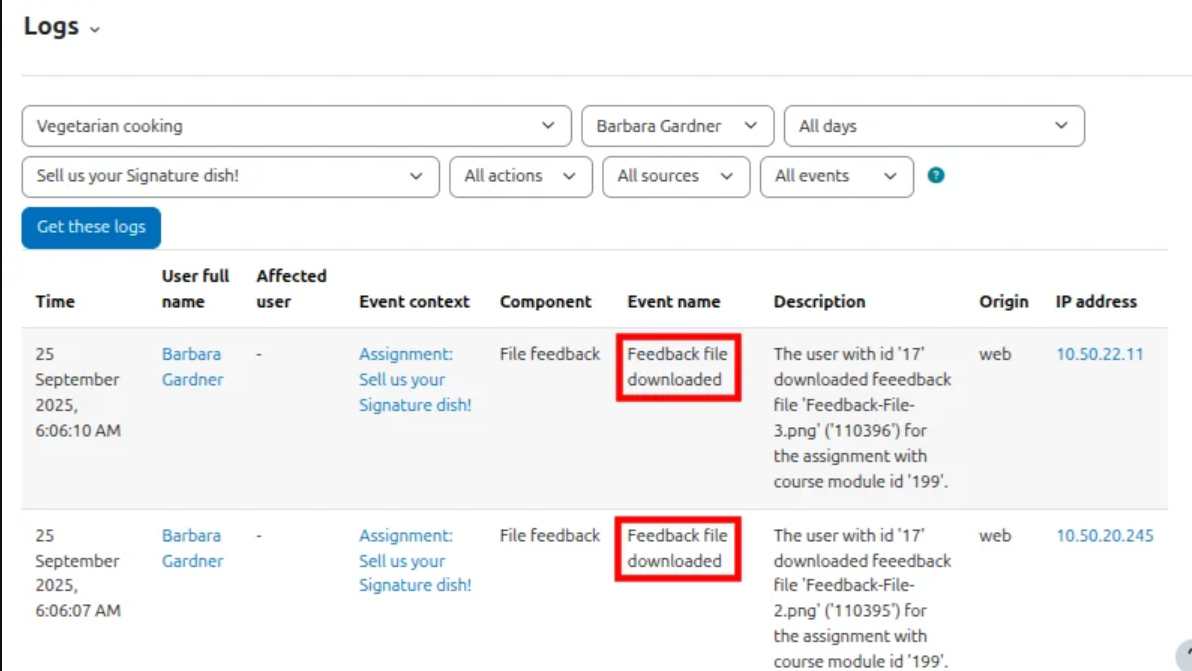Open the All sources dropdown
This screenshot has height=671, width=1192.
point(675,176)
